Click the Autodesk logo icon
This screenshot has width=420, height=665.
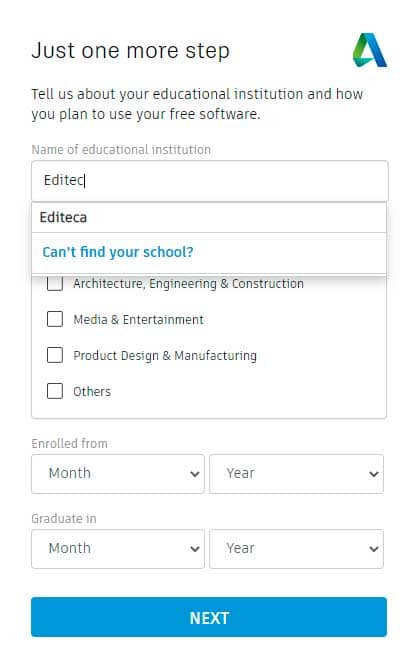tap(370, 50)
